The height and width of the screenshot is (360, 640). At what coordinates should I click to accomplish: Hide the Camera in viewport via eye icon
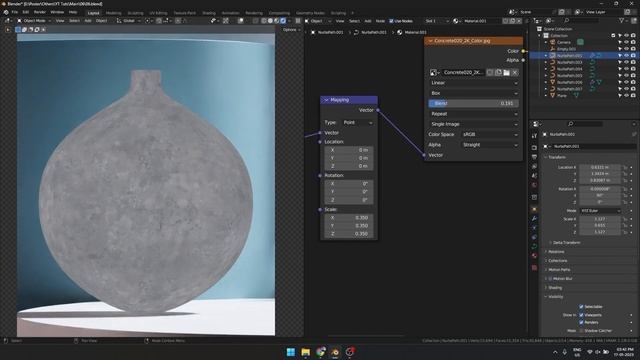(627, 42)
